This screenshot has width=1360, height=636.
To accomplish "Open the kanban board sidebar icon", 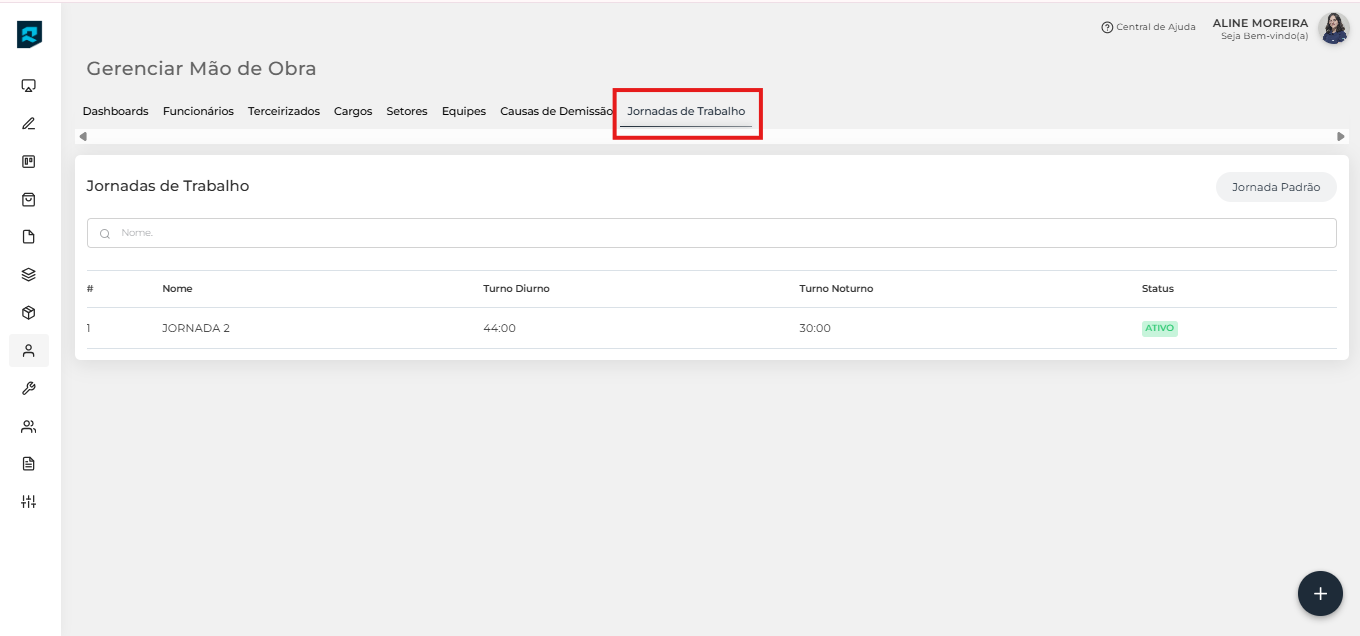I will click(29, 161).
